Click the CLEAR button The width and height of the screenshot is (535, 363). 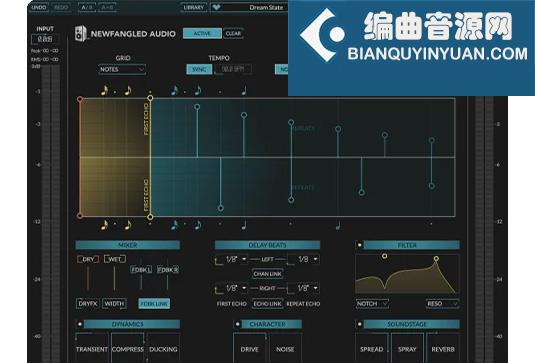[x=233, y=33]
